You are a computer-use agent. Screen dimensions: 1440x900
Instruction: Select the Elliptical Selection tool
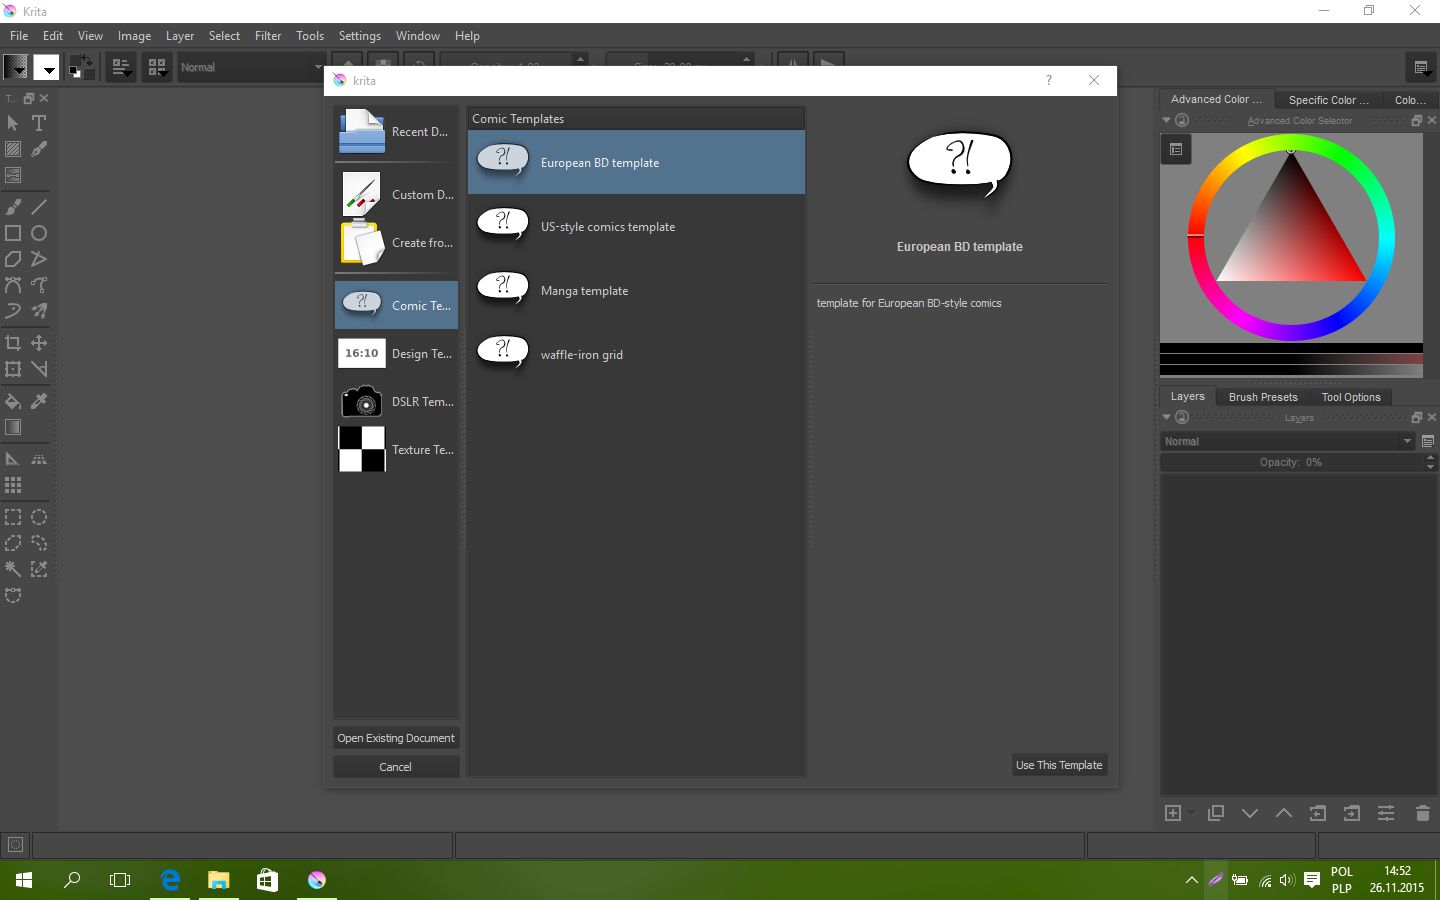(x=39, y=517)
